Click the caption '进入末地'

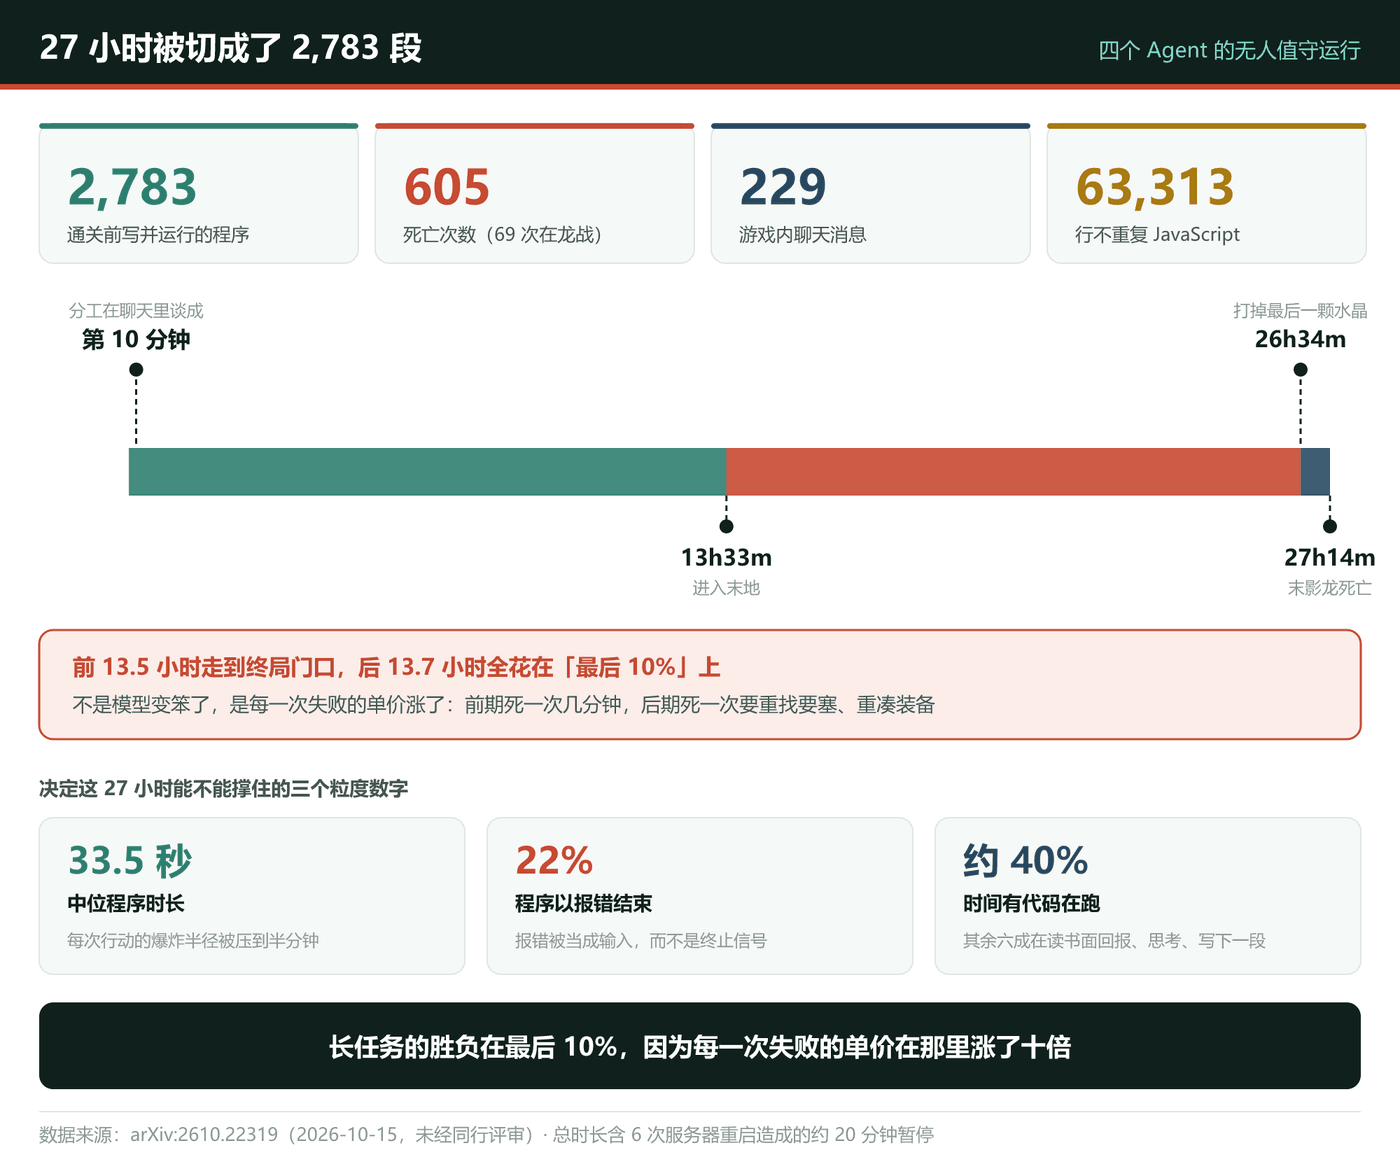point(726,588)
